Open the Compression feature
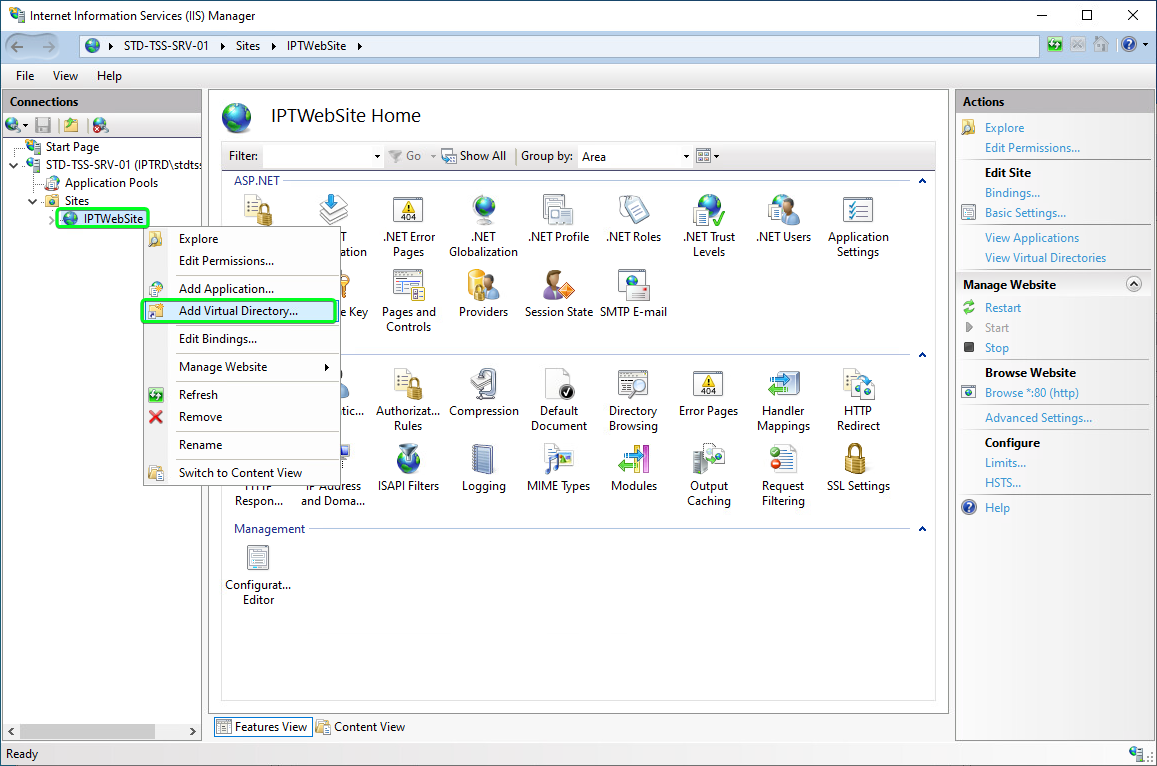 coord(483,393)
